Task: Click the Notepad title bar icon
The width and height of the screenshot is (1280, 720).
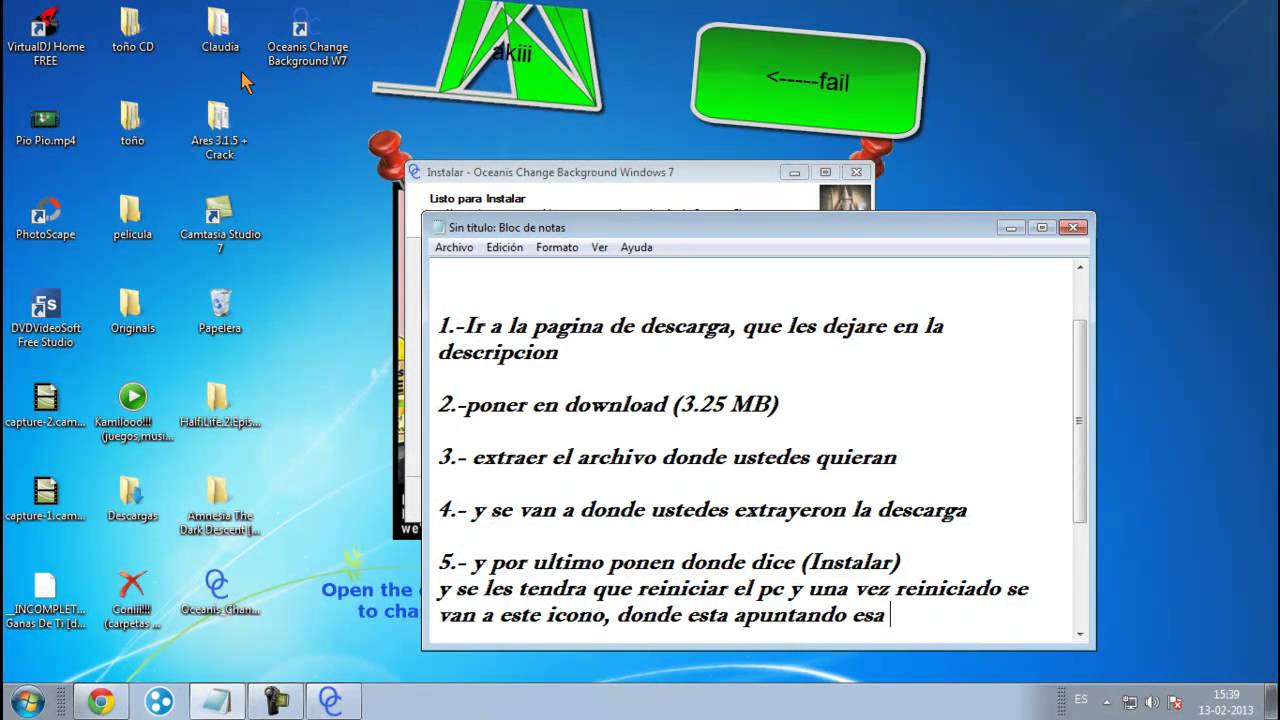Action: click(438, 228)
